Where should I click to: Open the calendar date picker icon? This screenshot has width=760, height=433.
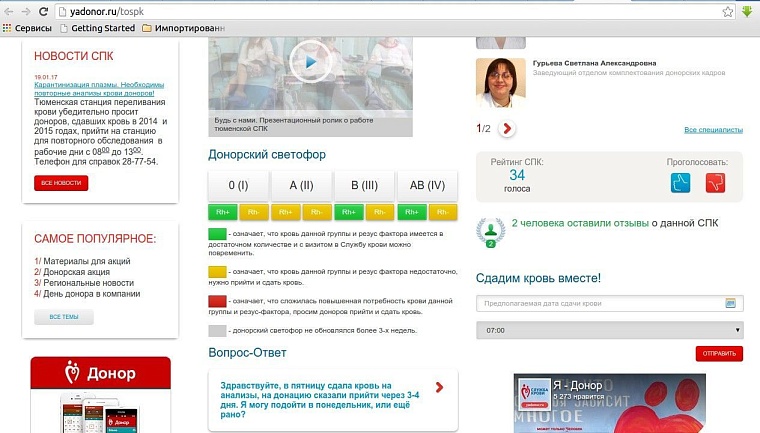pyautogui.click(x=730, y=303)
